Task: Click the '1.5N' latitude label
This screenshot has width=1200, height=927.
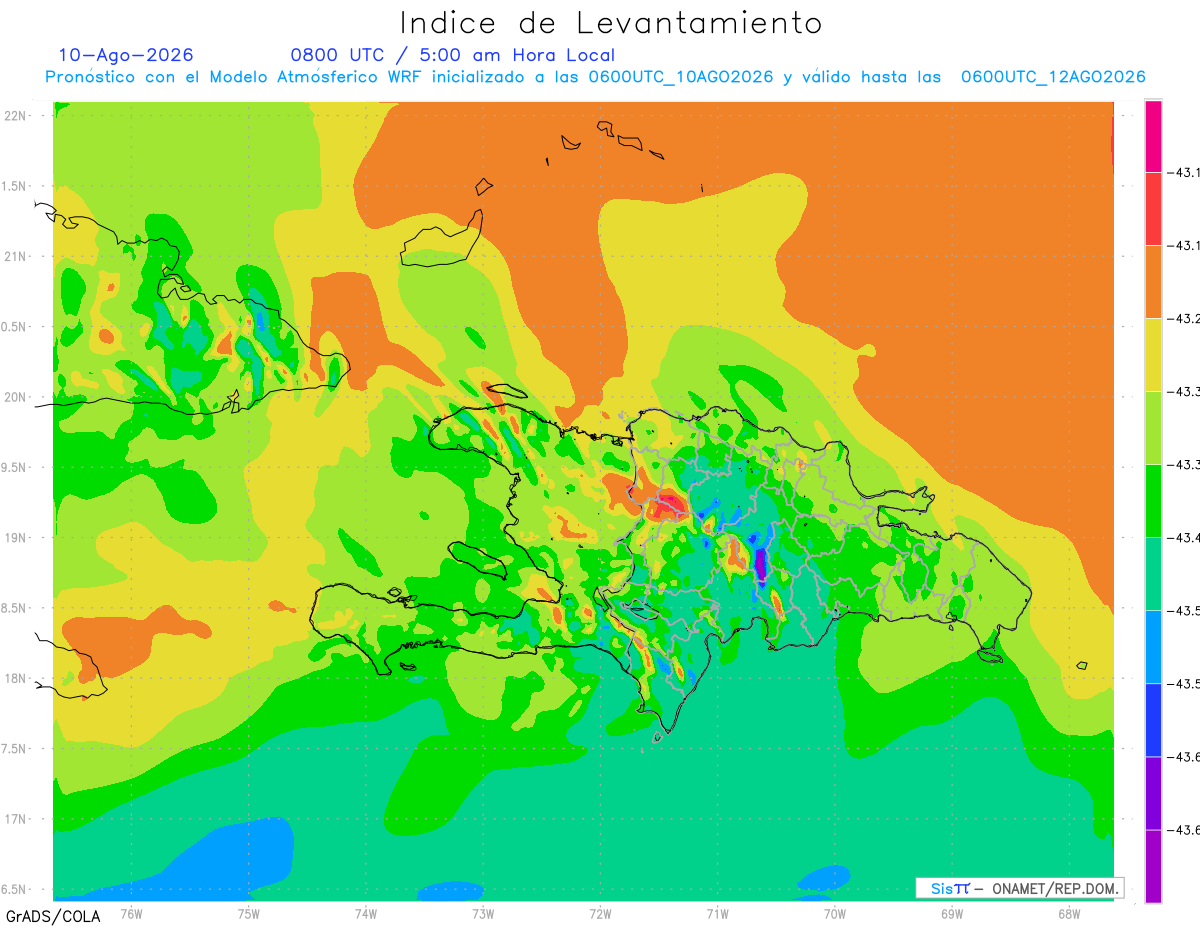Action: click(x=15, y=187)
